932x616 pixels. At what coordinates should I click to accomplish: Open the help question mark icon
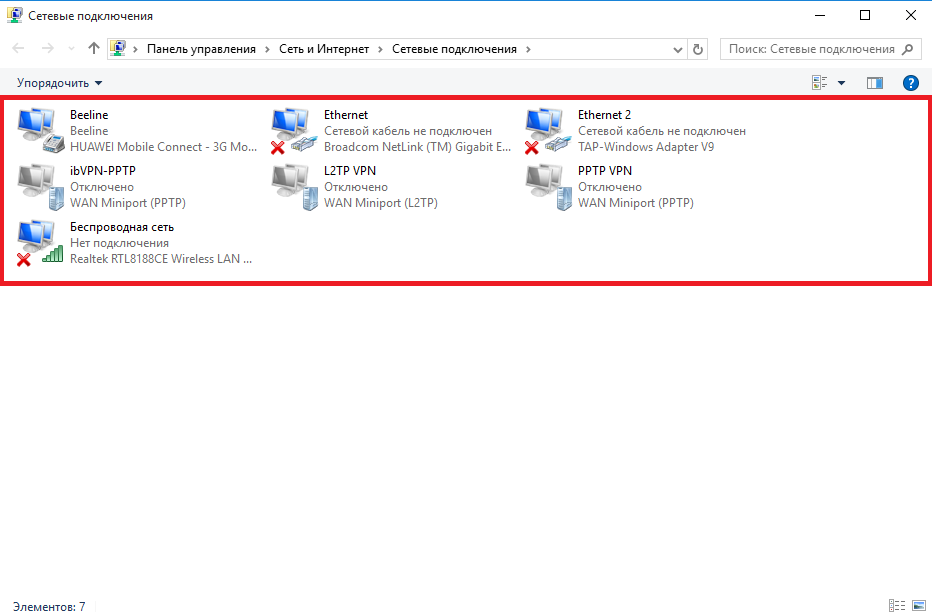tap(910, 83)
